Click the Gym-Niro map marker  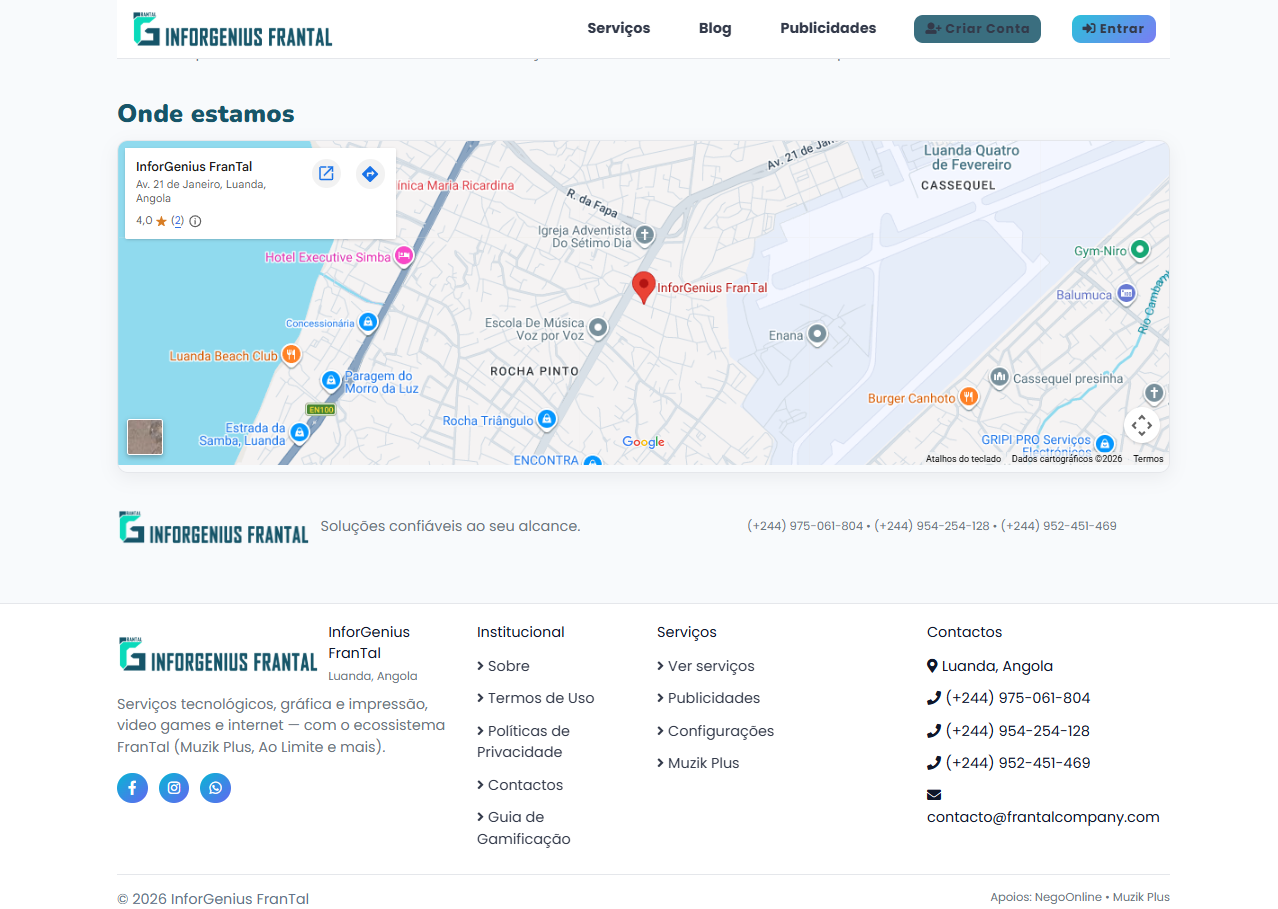pyautogui.click(x=1139, y=249)
